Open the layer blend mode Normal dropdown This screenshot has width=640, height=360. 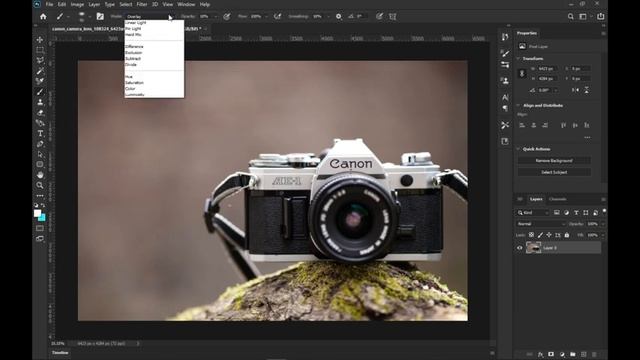coord(541,224)
